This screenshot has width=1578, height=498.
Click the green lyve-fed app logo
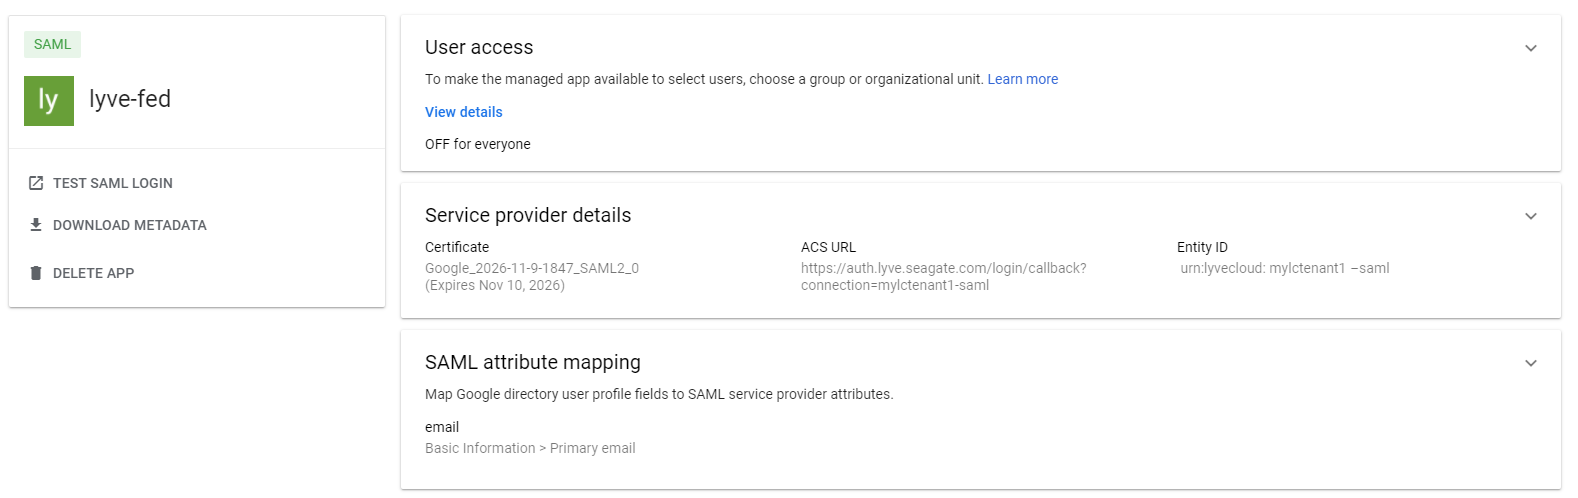(49, 101)
